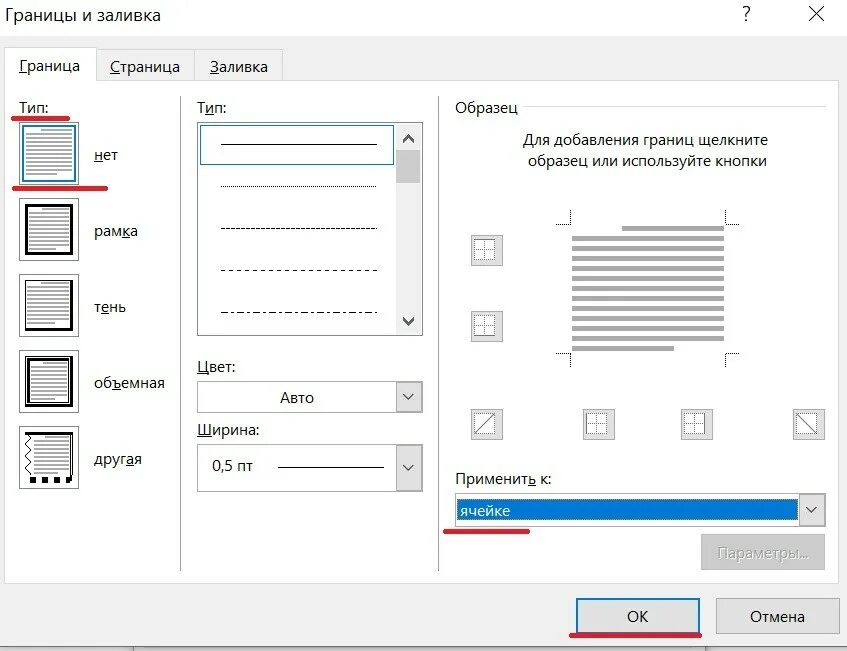
Task: Click the 'тень' label text
Action: click(x=110, y=307)
